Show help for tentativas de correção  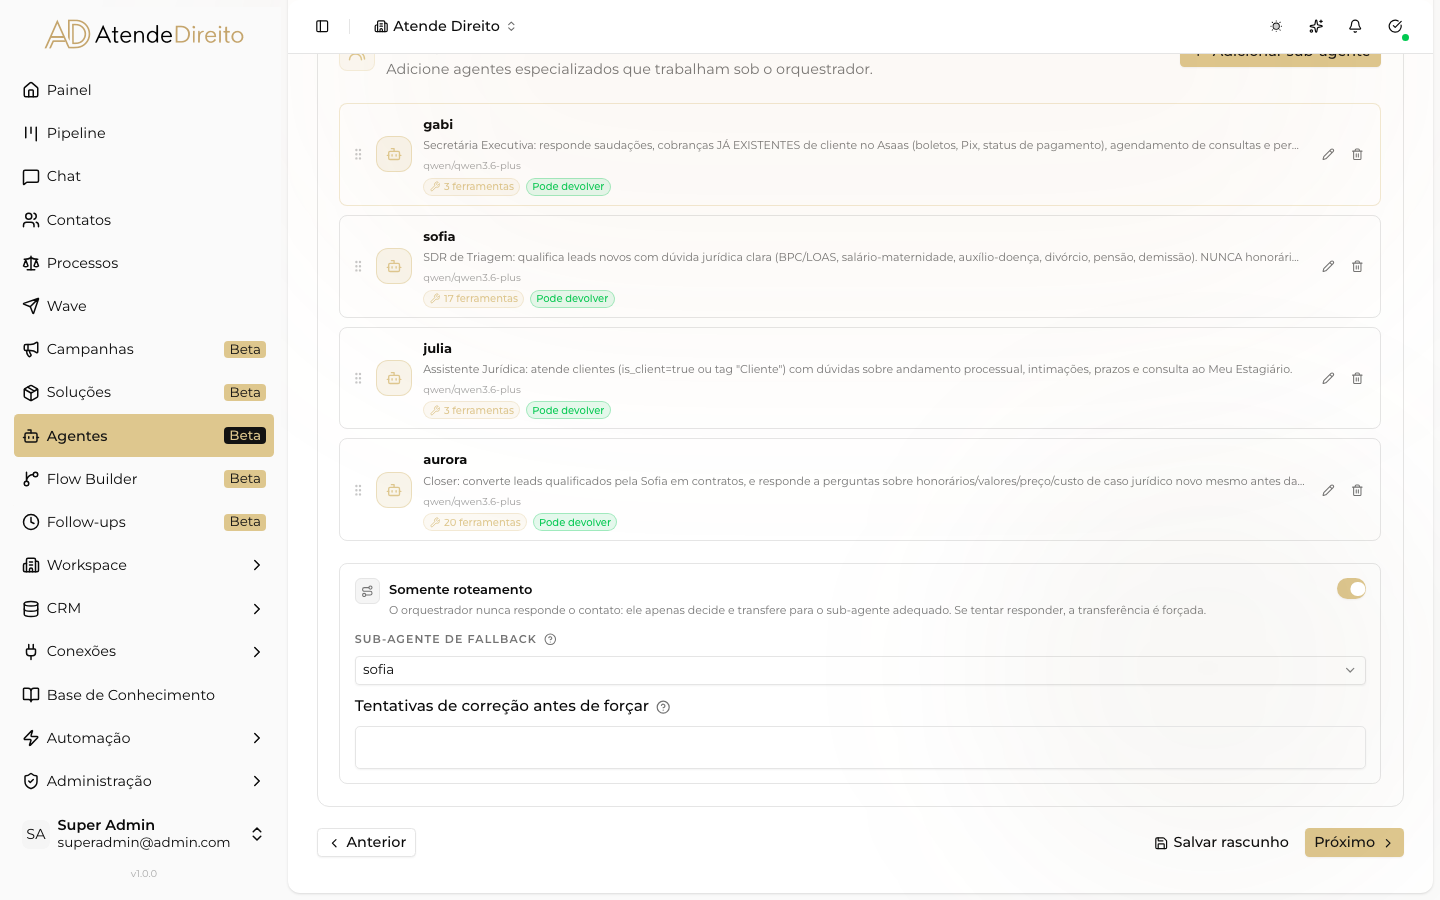pyautogui.click(x=663, y=707)
